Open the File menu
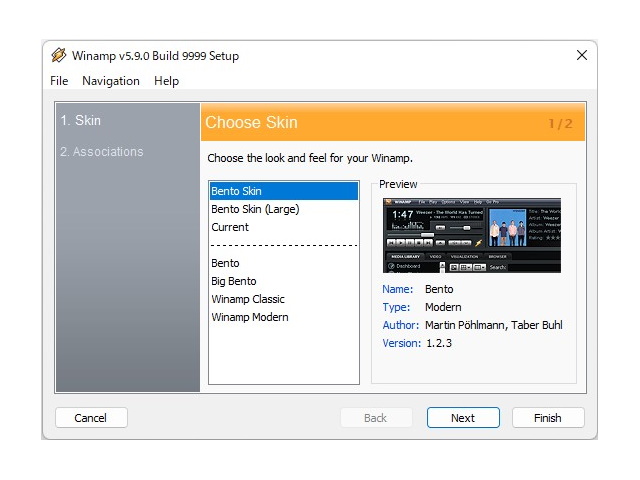Screen dimensions: 640x480 click(59, 81)
